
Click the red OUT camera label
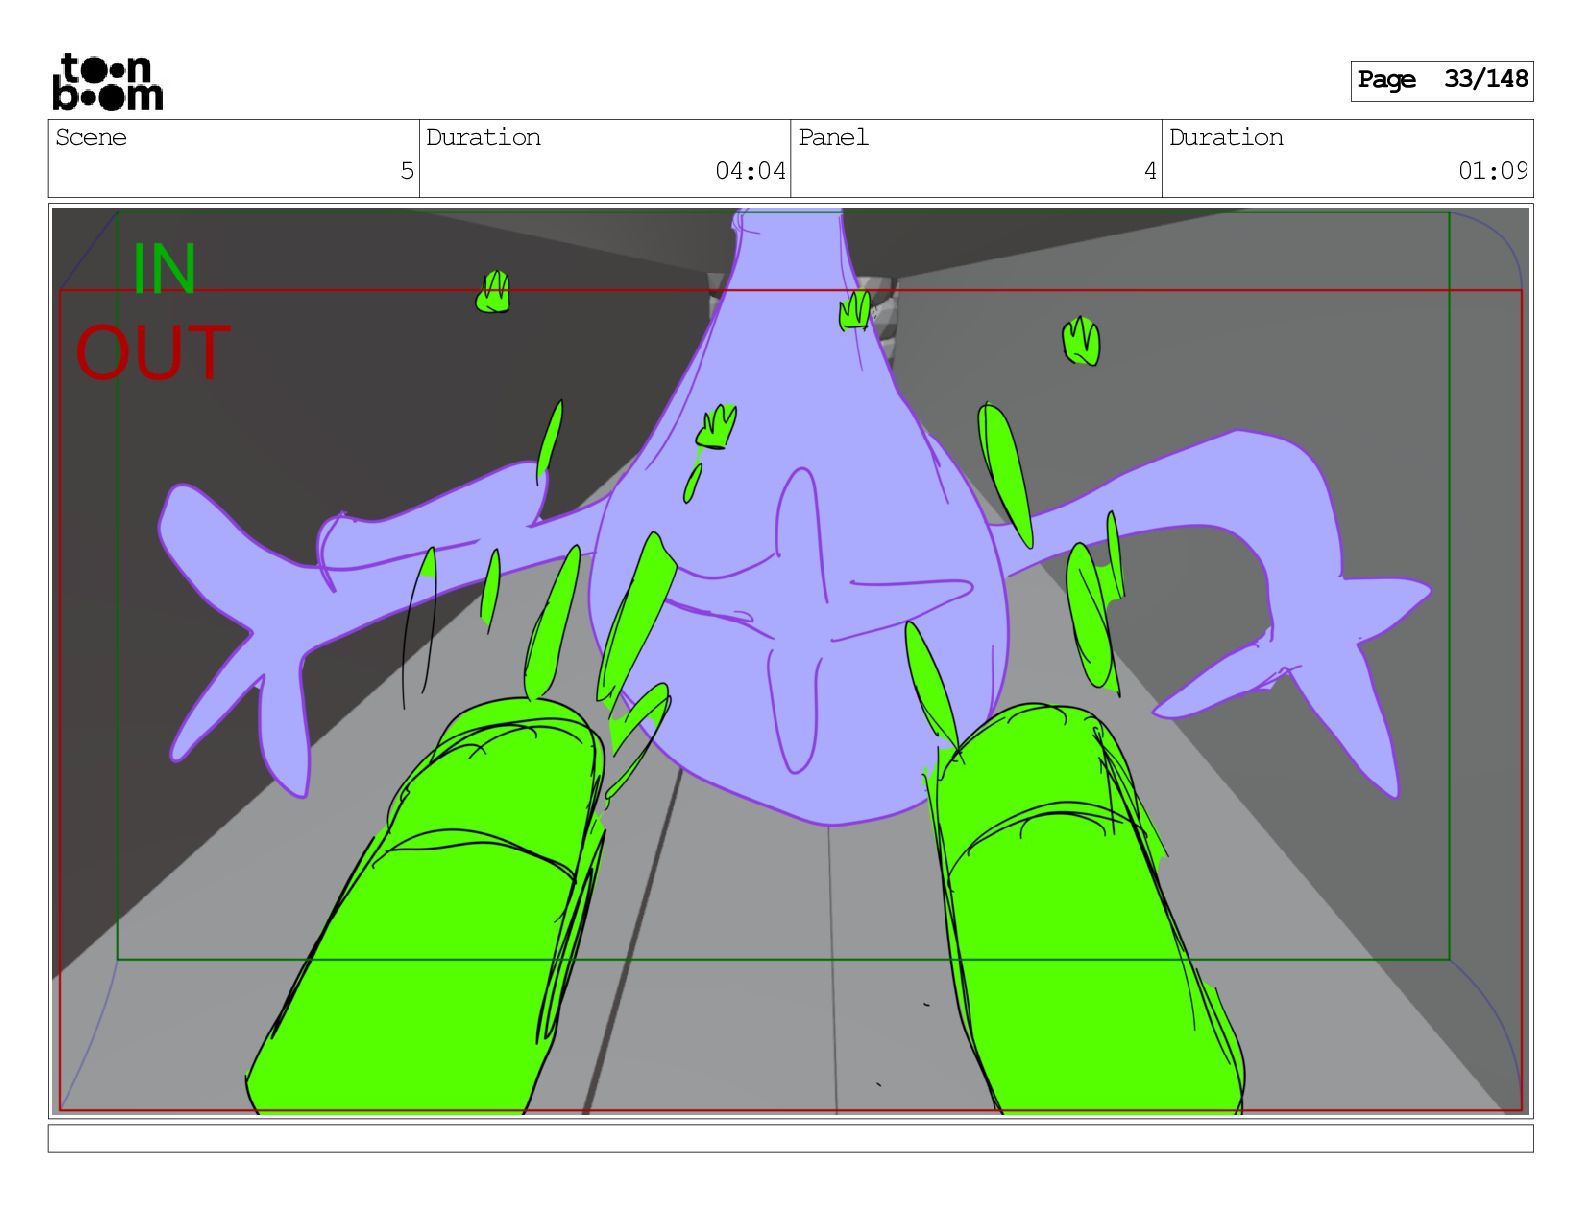pos(153,352)
